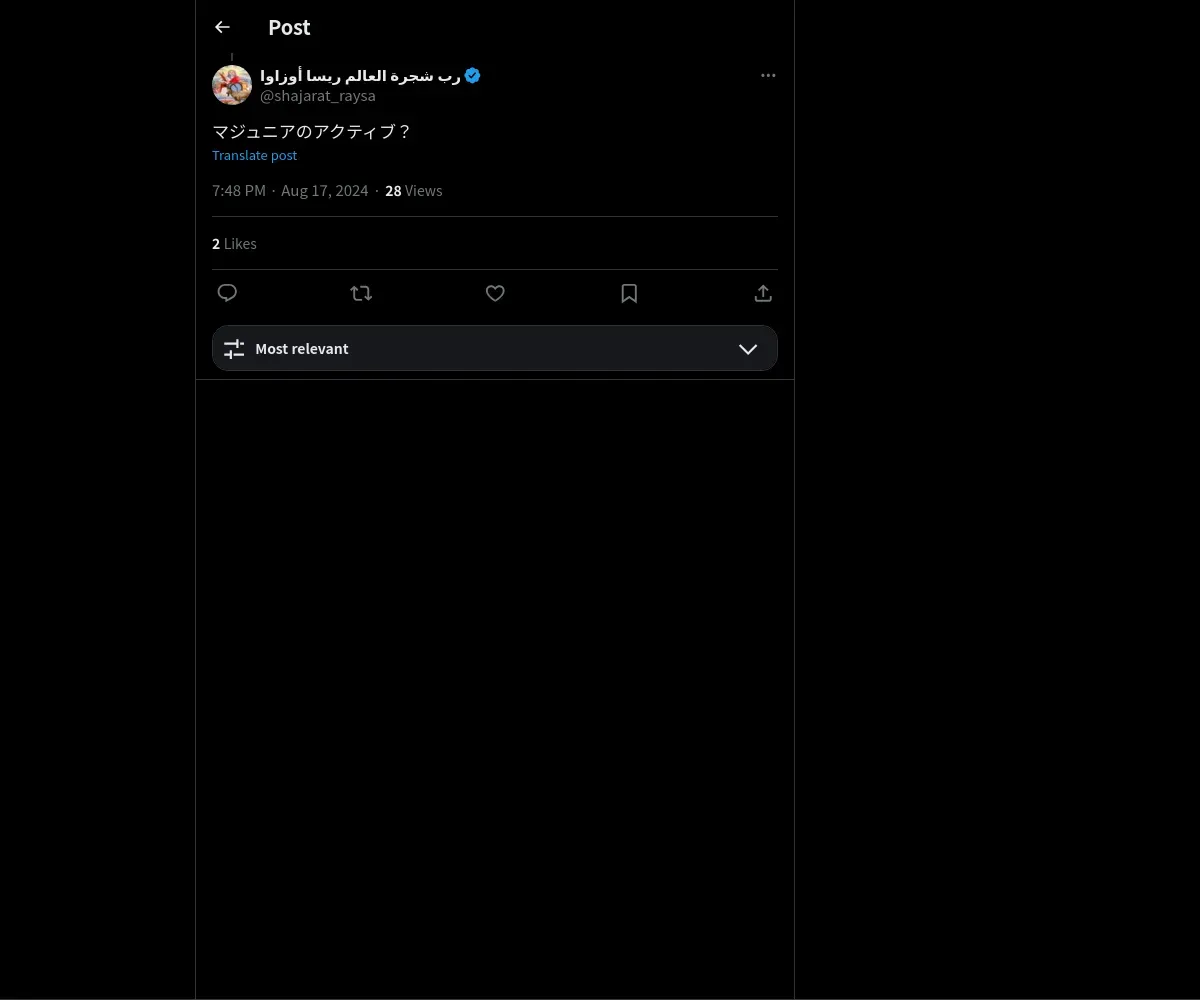Click the reply speech bubble icon
1200x1000 pixels.
(x=227, y=293)
